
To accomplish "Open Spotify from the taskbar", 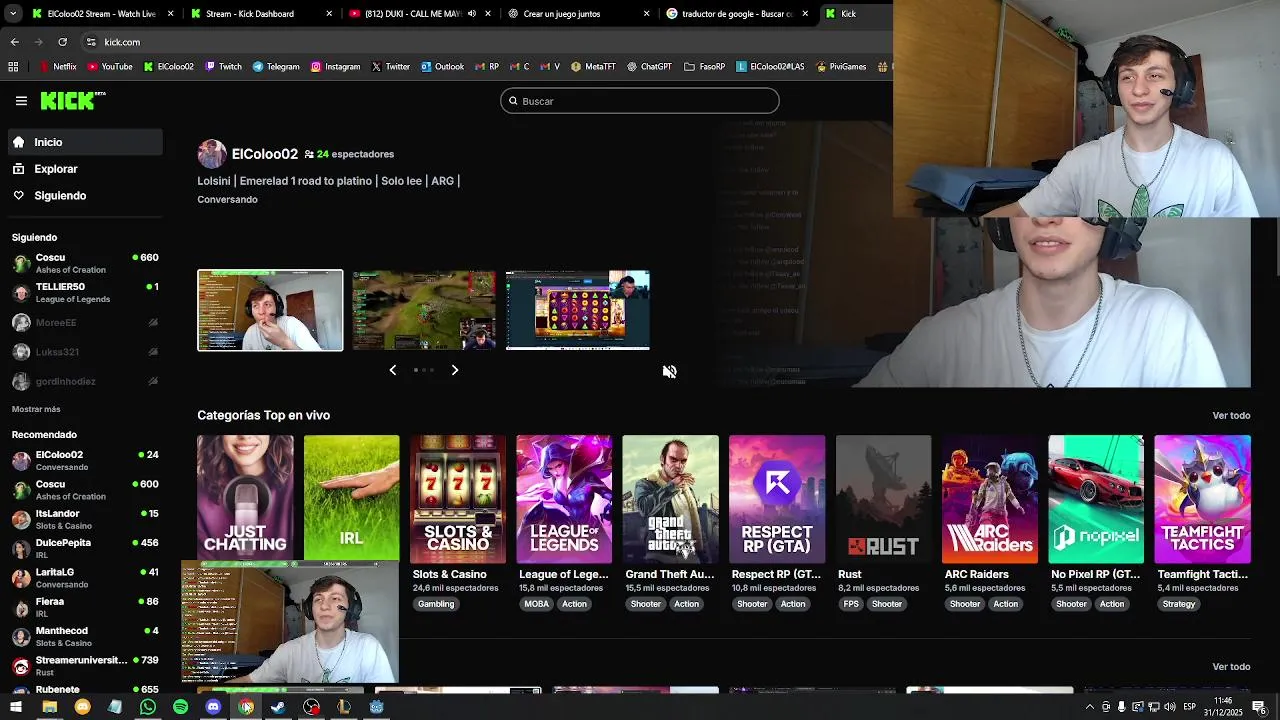I will pos(180,707).
